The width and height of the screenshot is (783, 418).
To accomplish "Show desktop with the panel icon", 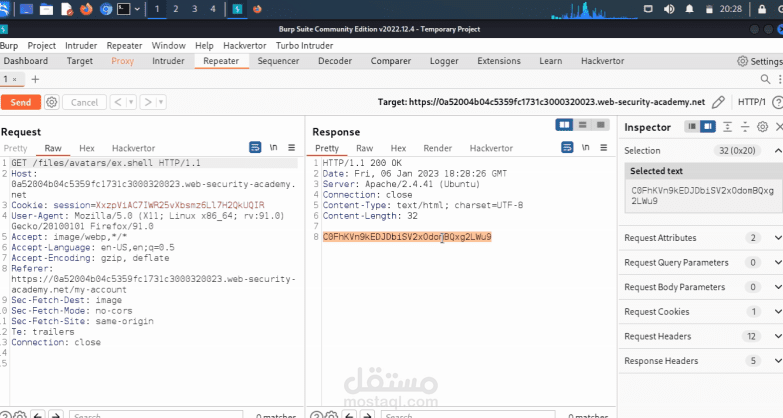I will 26,9.
